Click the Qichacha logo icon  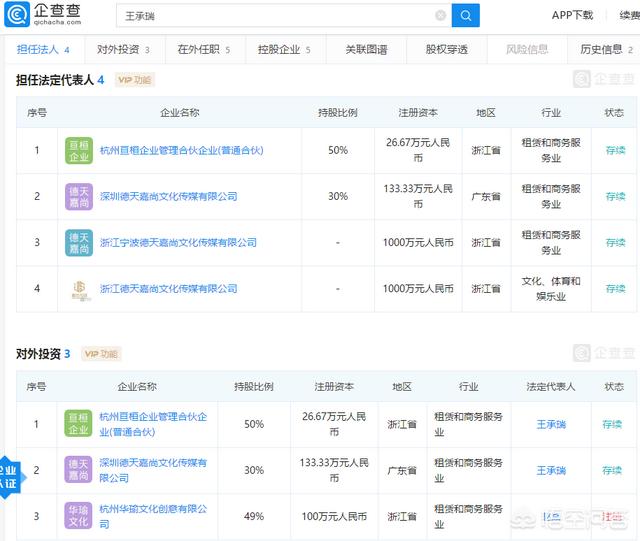(17, 15)
